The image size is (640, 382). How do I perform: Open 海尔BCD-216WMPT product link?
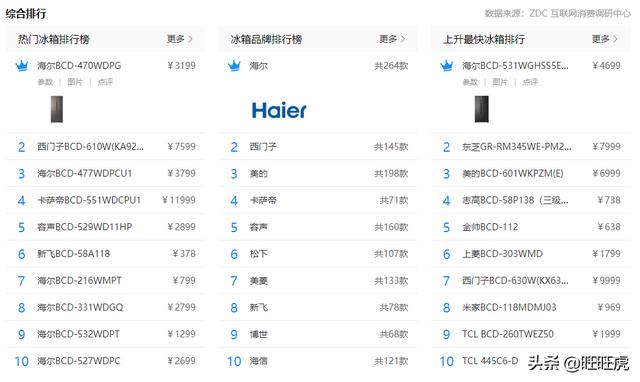[x=79, y=281]
